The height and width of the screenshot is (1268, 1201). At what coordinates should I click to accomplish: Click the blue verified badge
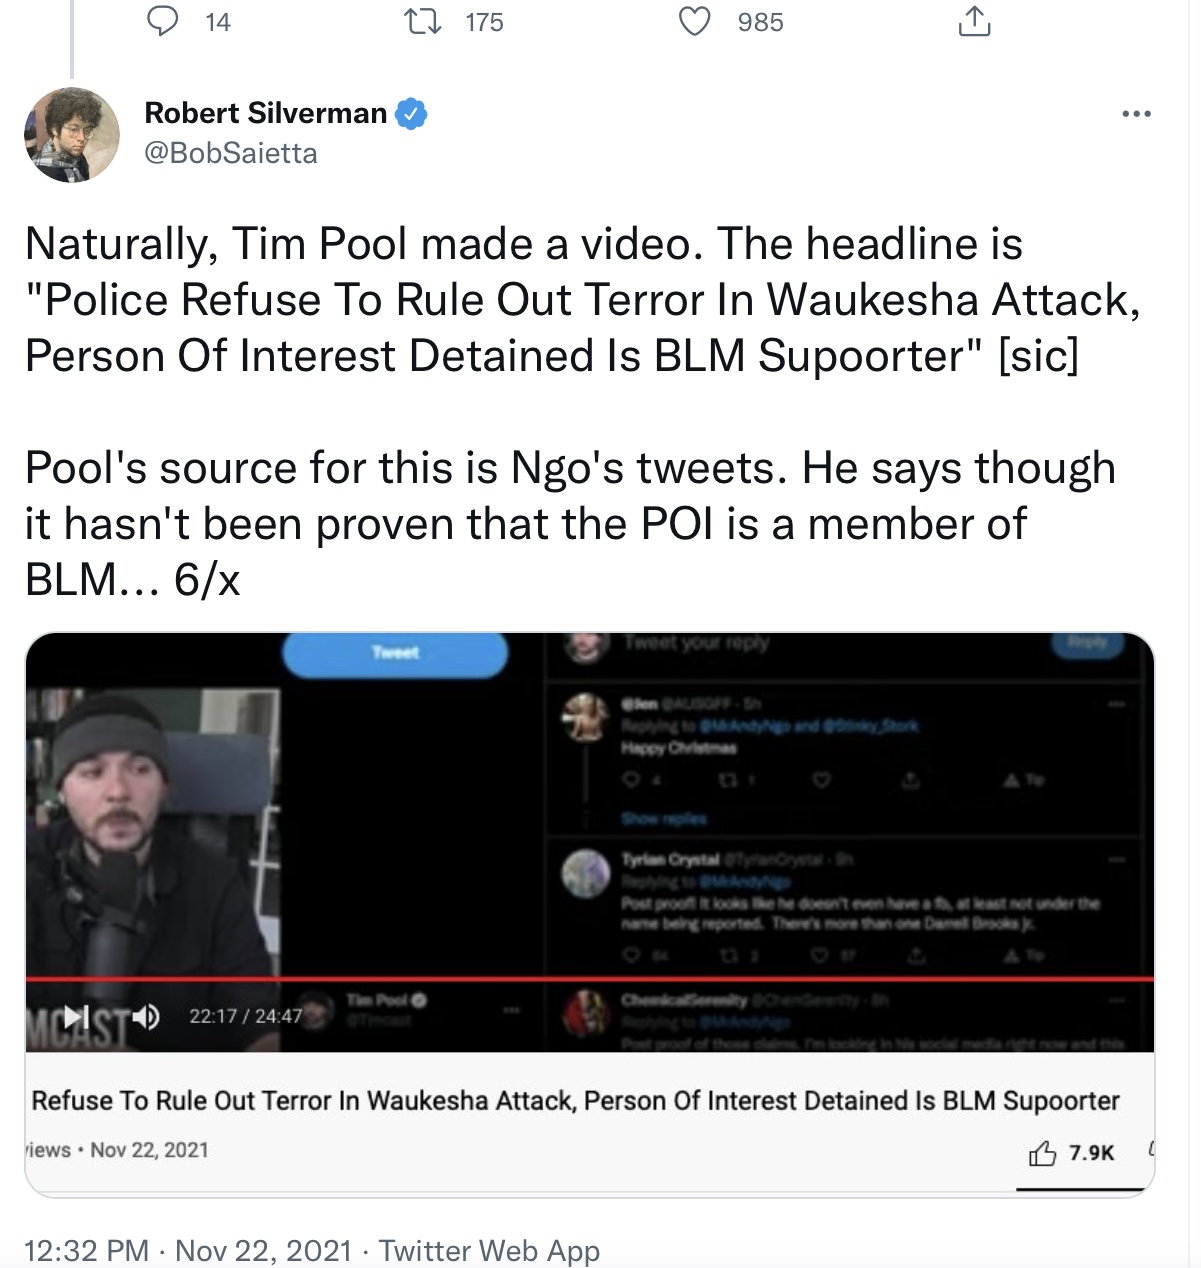click(411, 114)
